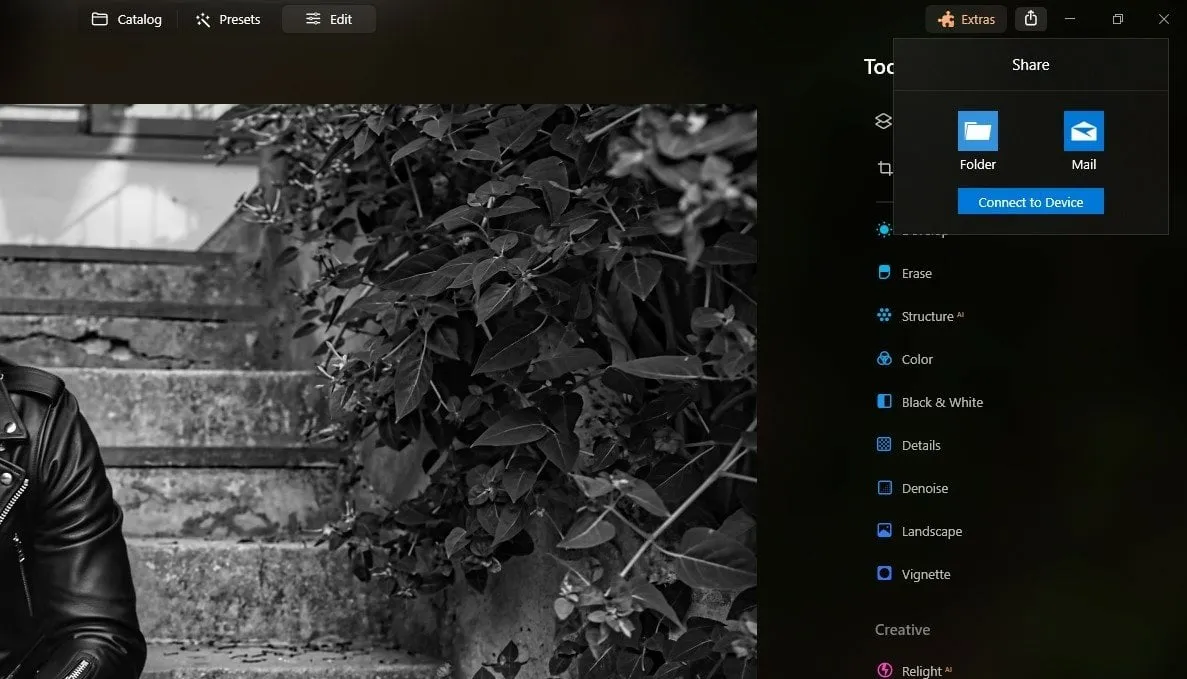The width and height of the screenshot is (1187, 679).
Task: Expand the Landscape tool
Action: pos(931,531)
